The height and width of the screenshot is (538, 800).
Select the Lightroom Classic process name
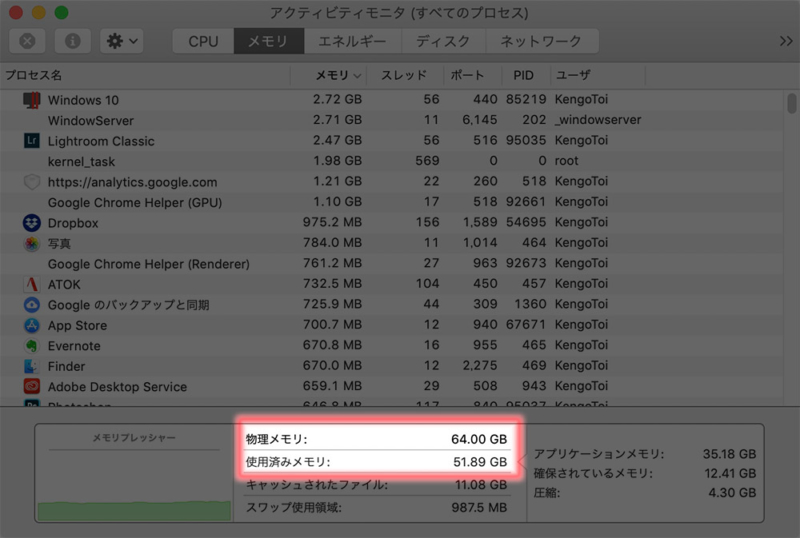click(101, 141)
